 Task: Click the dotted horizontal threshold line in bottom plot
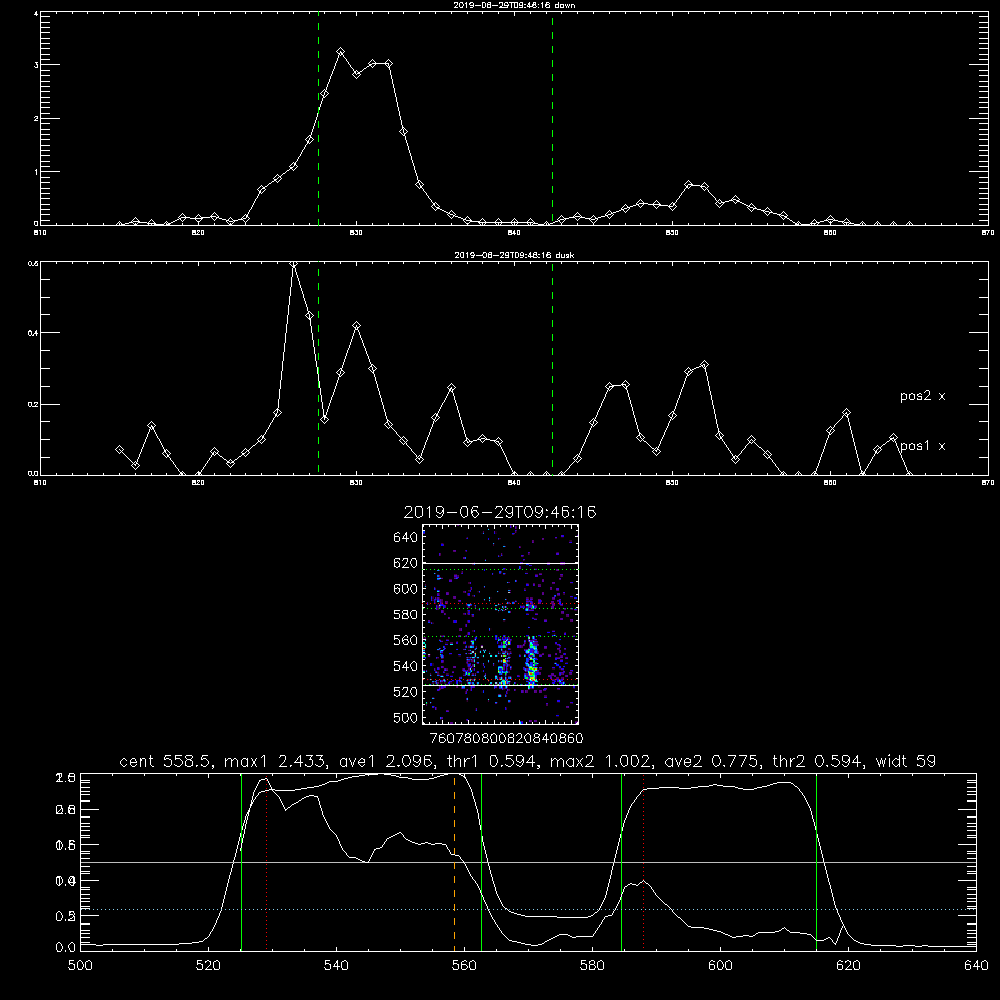tap(528, 909)
